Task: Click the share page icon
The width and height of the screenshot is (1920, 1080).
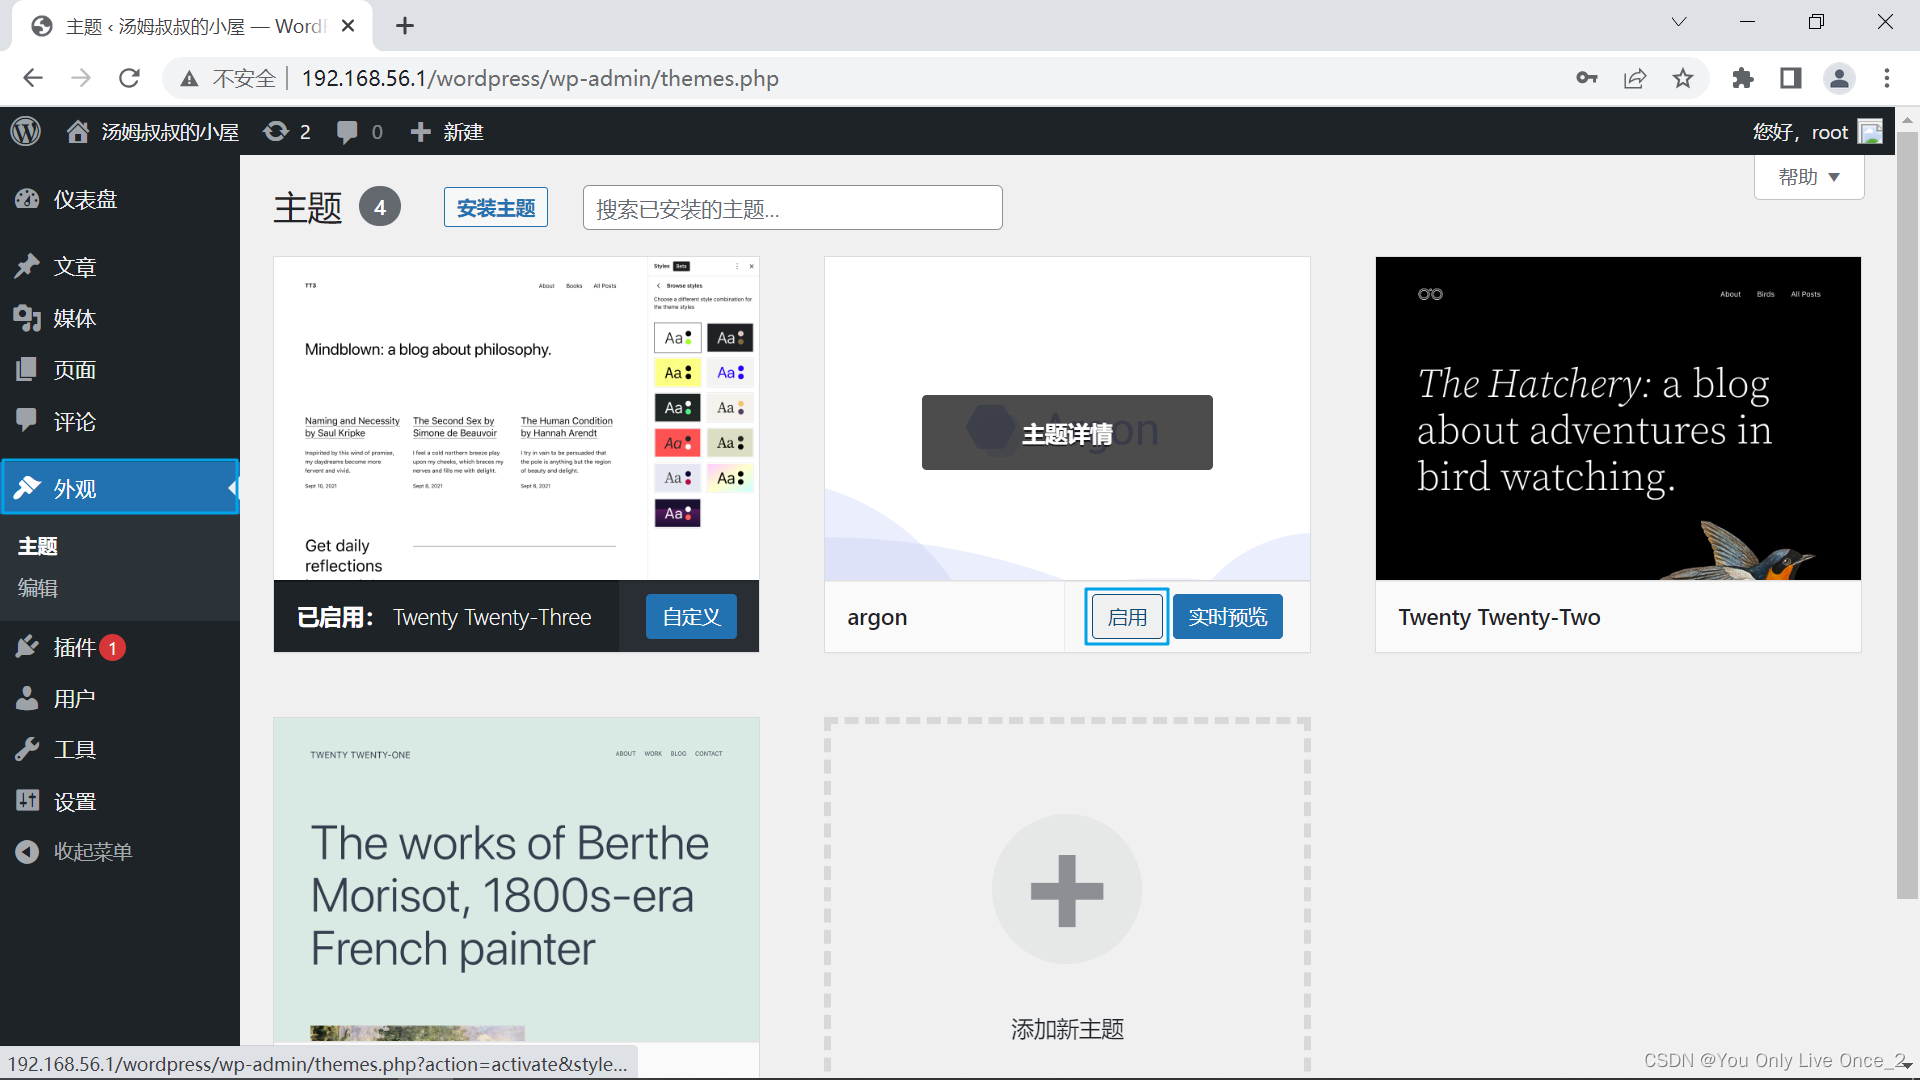Action: coord(1635,78)
